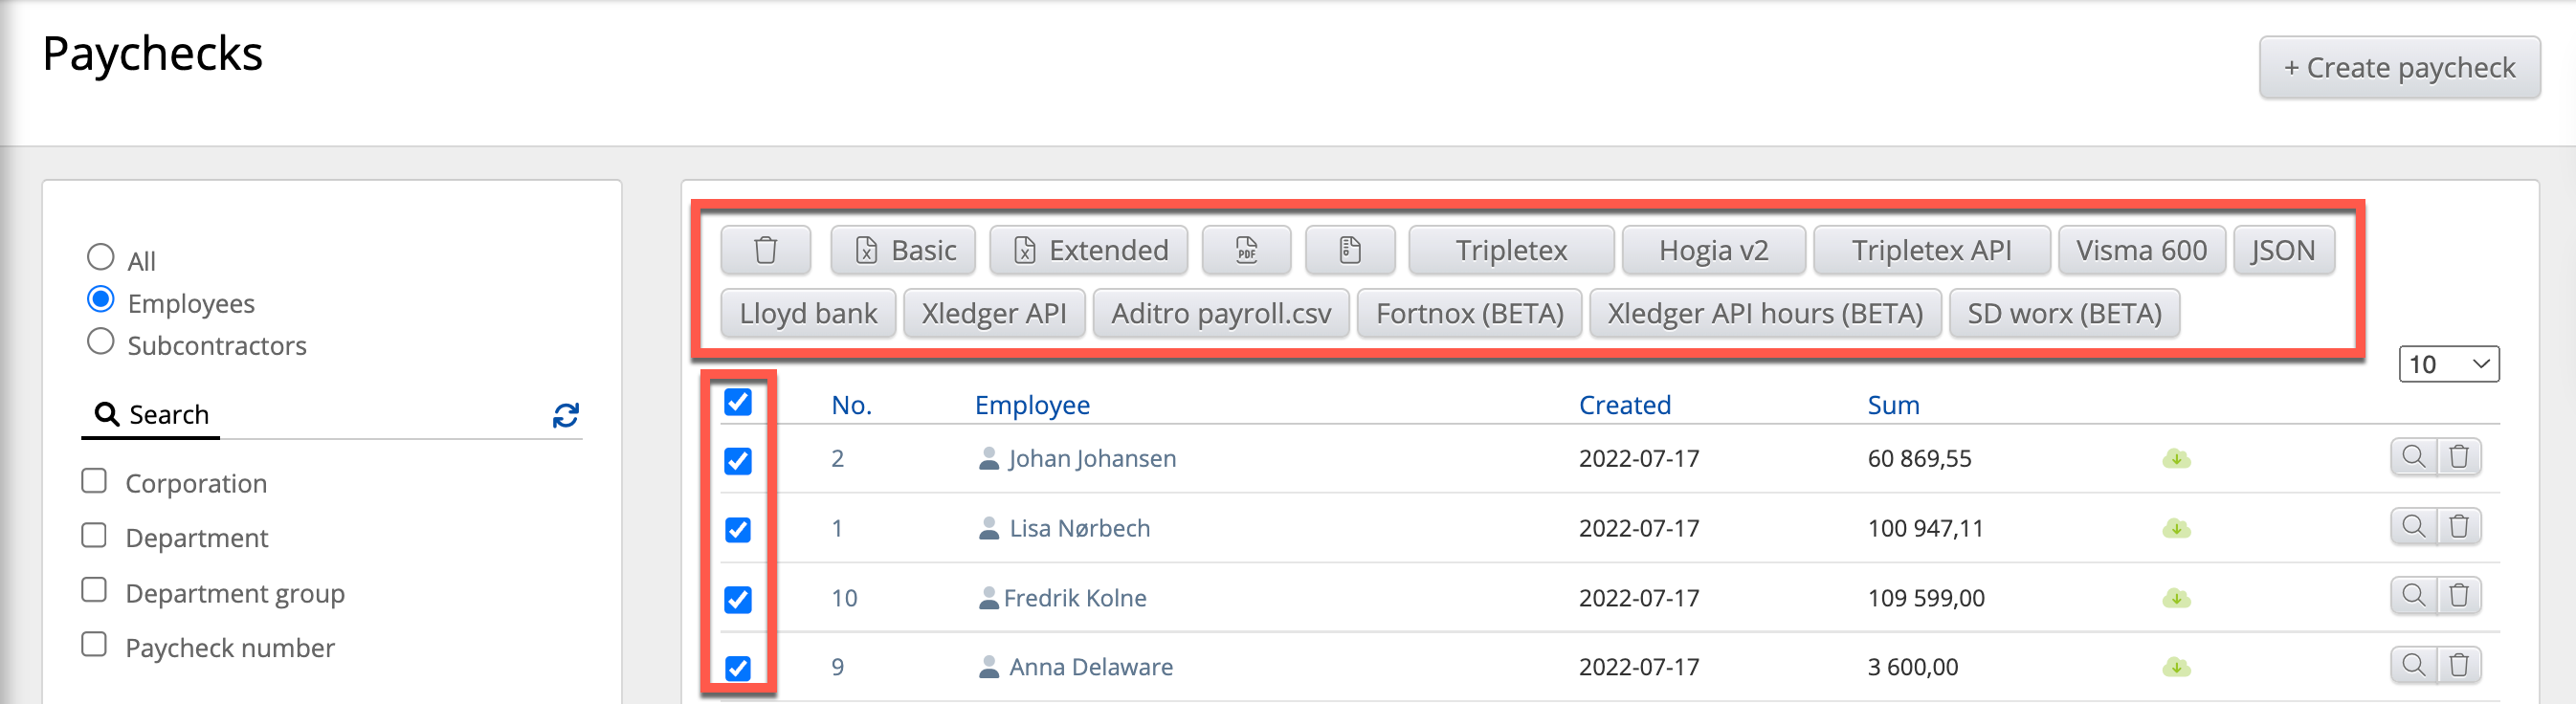Click green download cloud for Fredrik Kolne
The height and width of the screenshot is (704, 2576).
point(2176,598)
